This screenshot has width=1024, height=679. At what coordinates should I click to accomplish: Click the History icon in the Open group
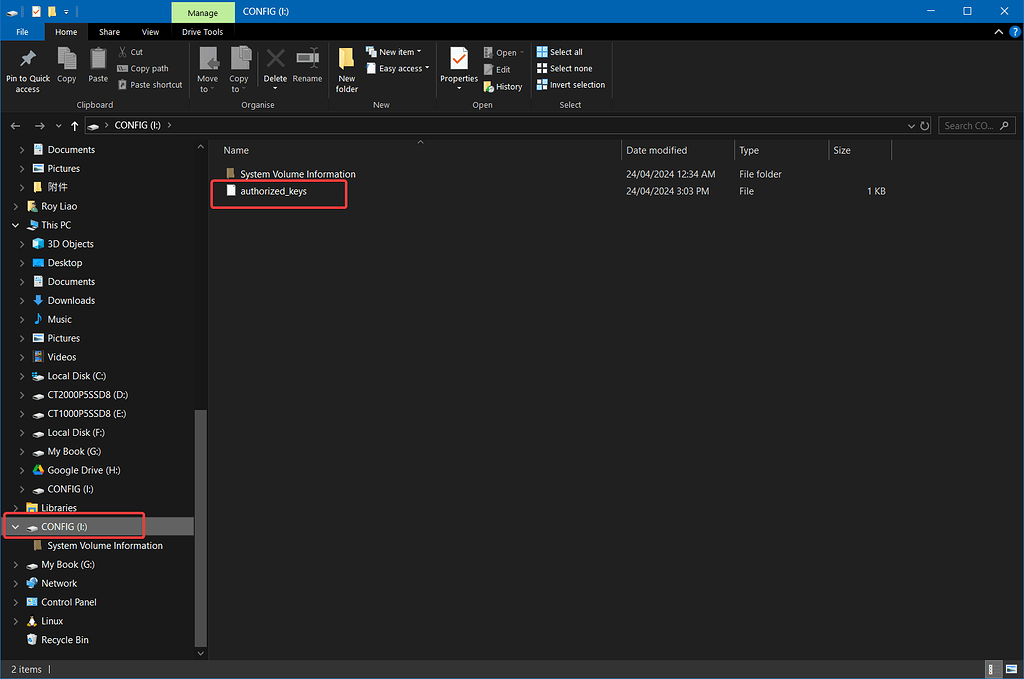click(504, 86)
